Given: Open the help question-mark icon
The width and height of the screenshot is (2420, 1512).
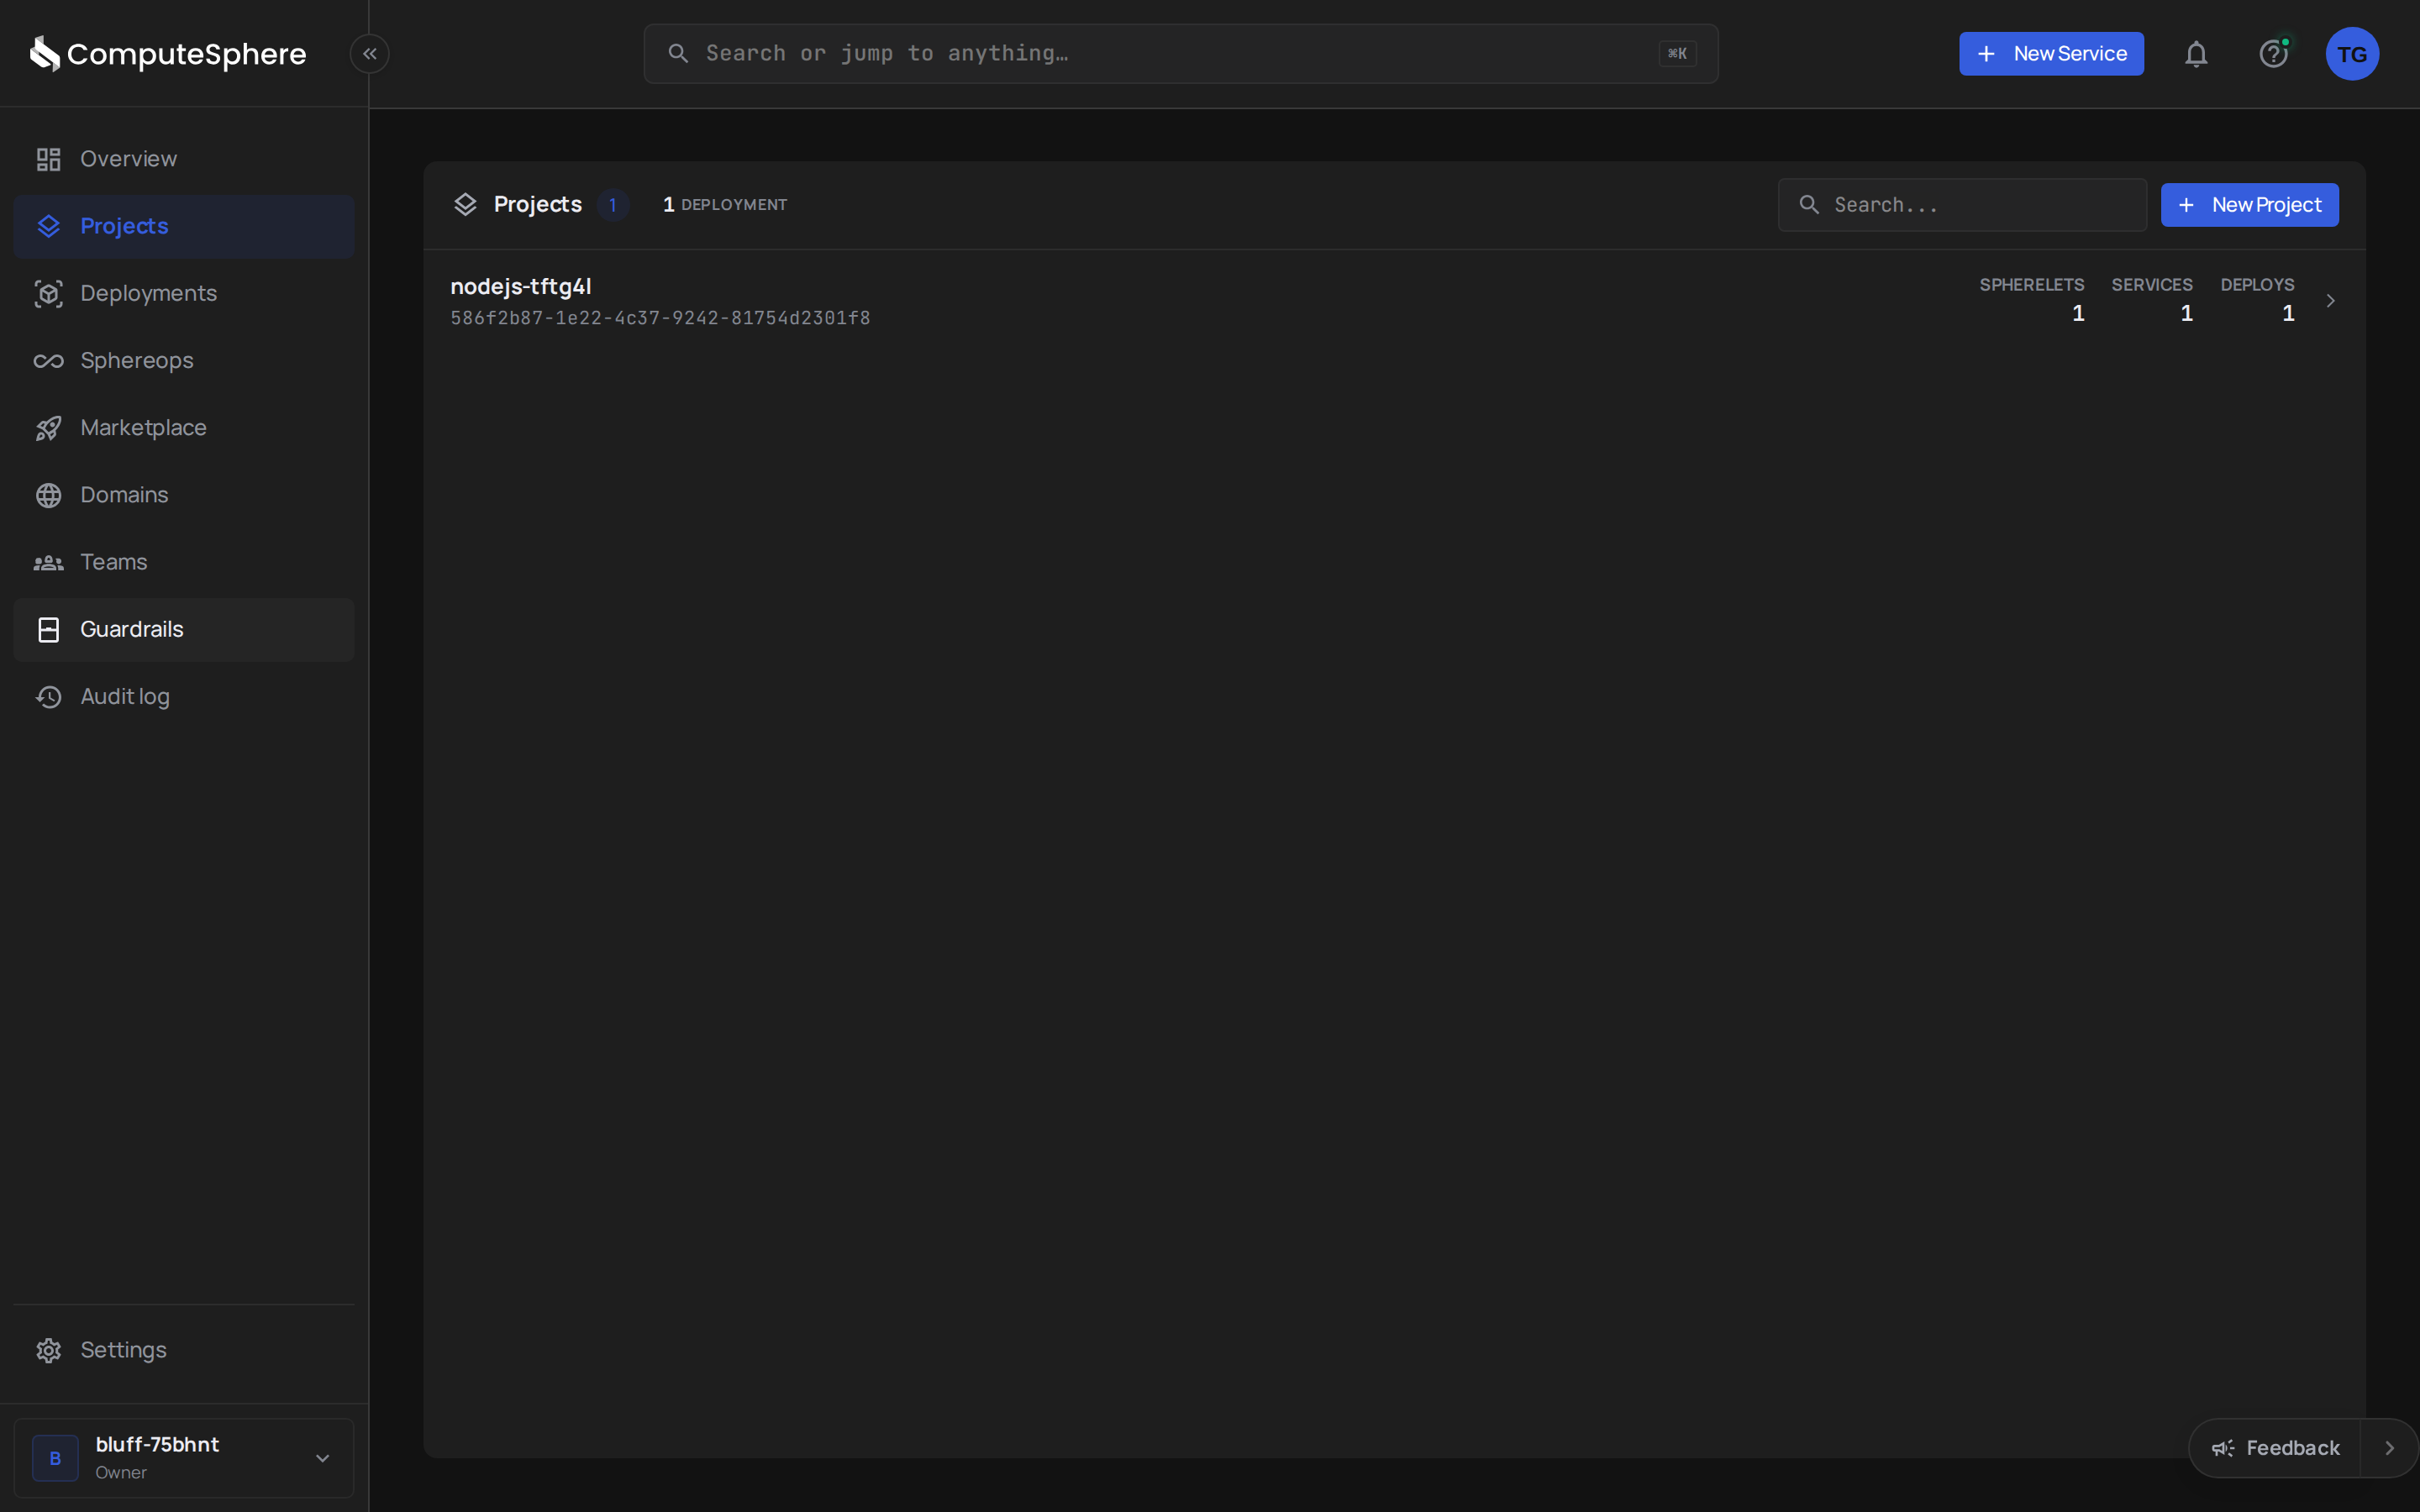Looking at the screenshot, I should pos(2274,54).
